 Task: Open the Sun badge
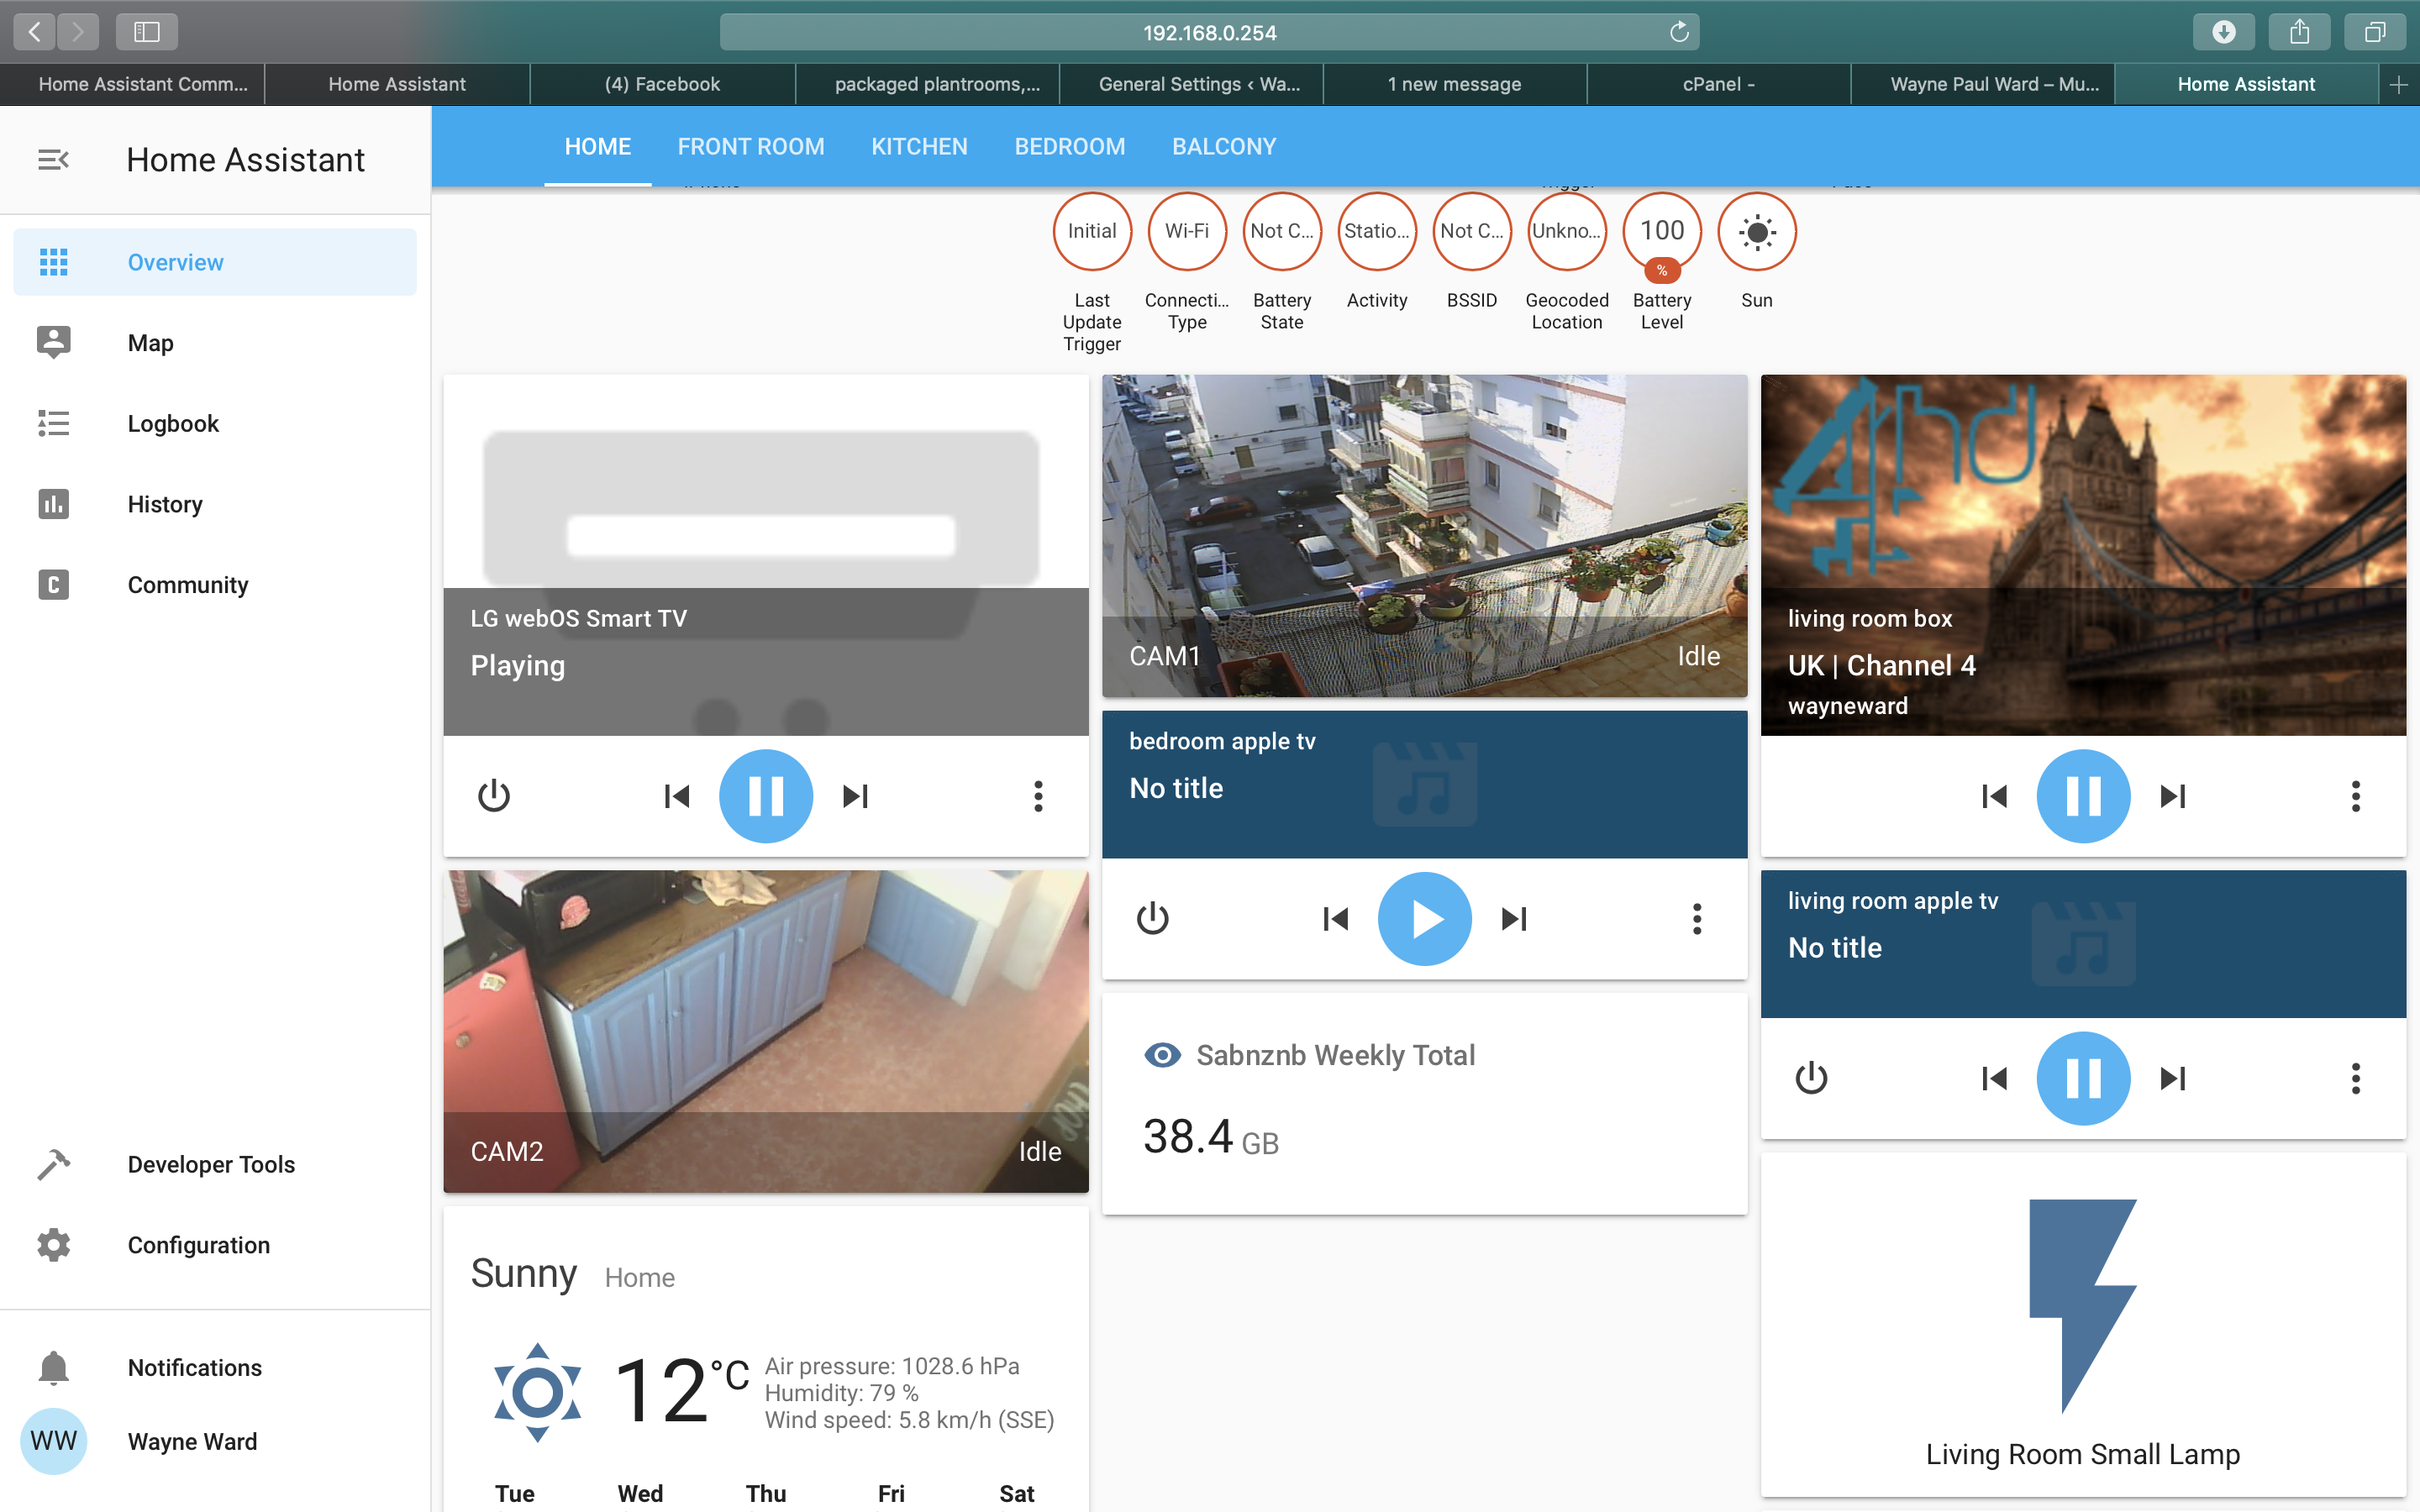tap(1757, 231)
